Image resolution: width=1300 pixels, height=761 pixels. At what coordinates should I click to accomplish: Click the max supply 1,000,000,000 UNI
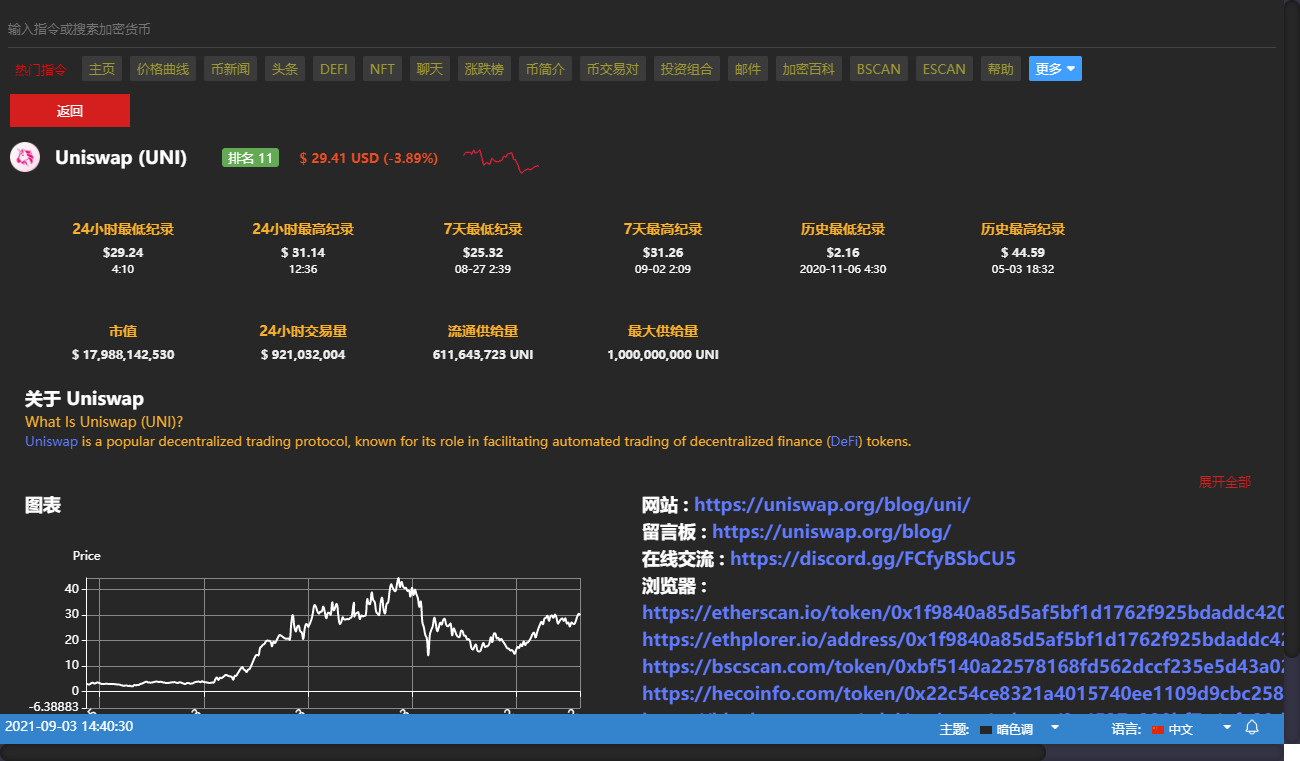[x=663, y=355]
